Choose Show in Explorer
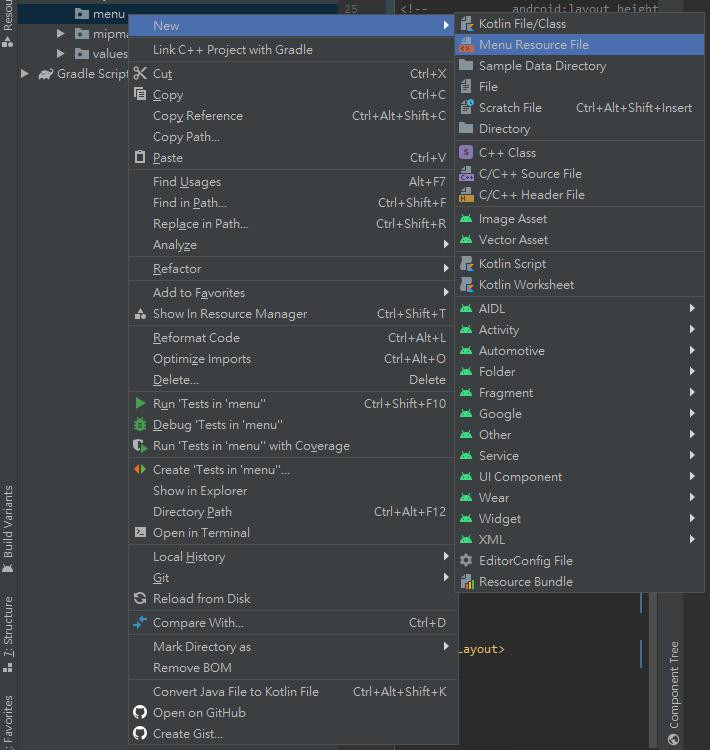 click(x=293, y=491)
